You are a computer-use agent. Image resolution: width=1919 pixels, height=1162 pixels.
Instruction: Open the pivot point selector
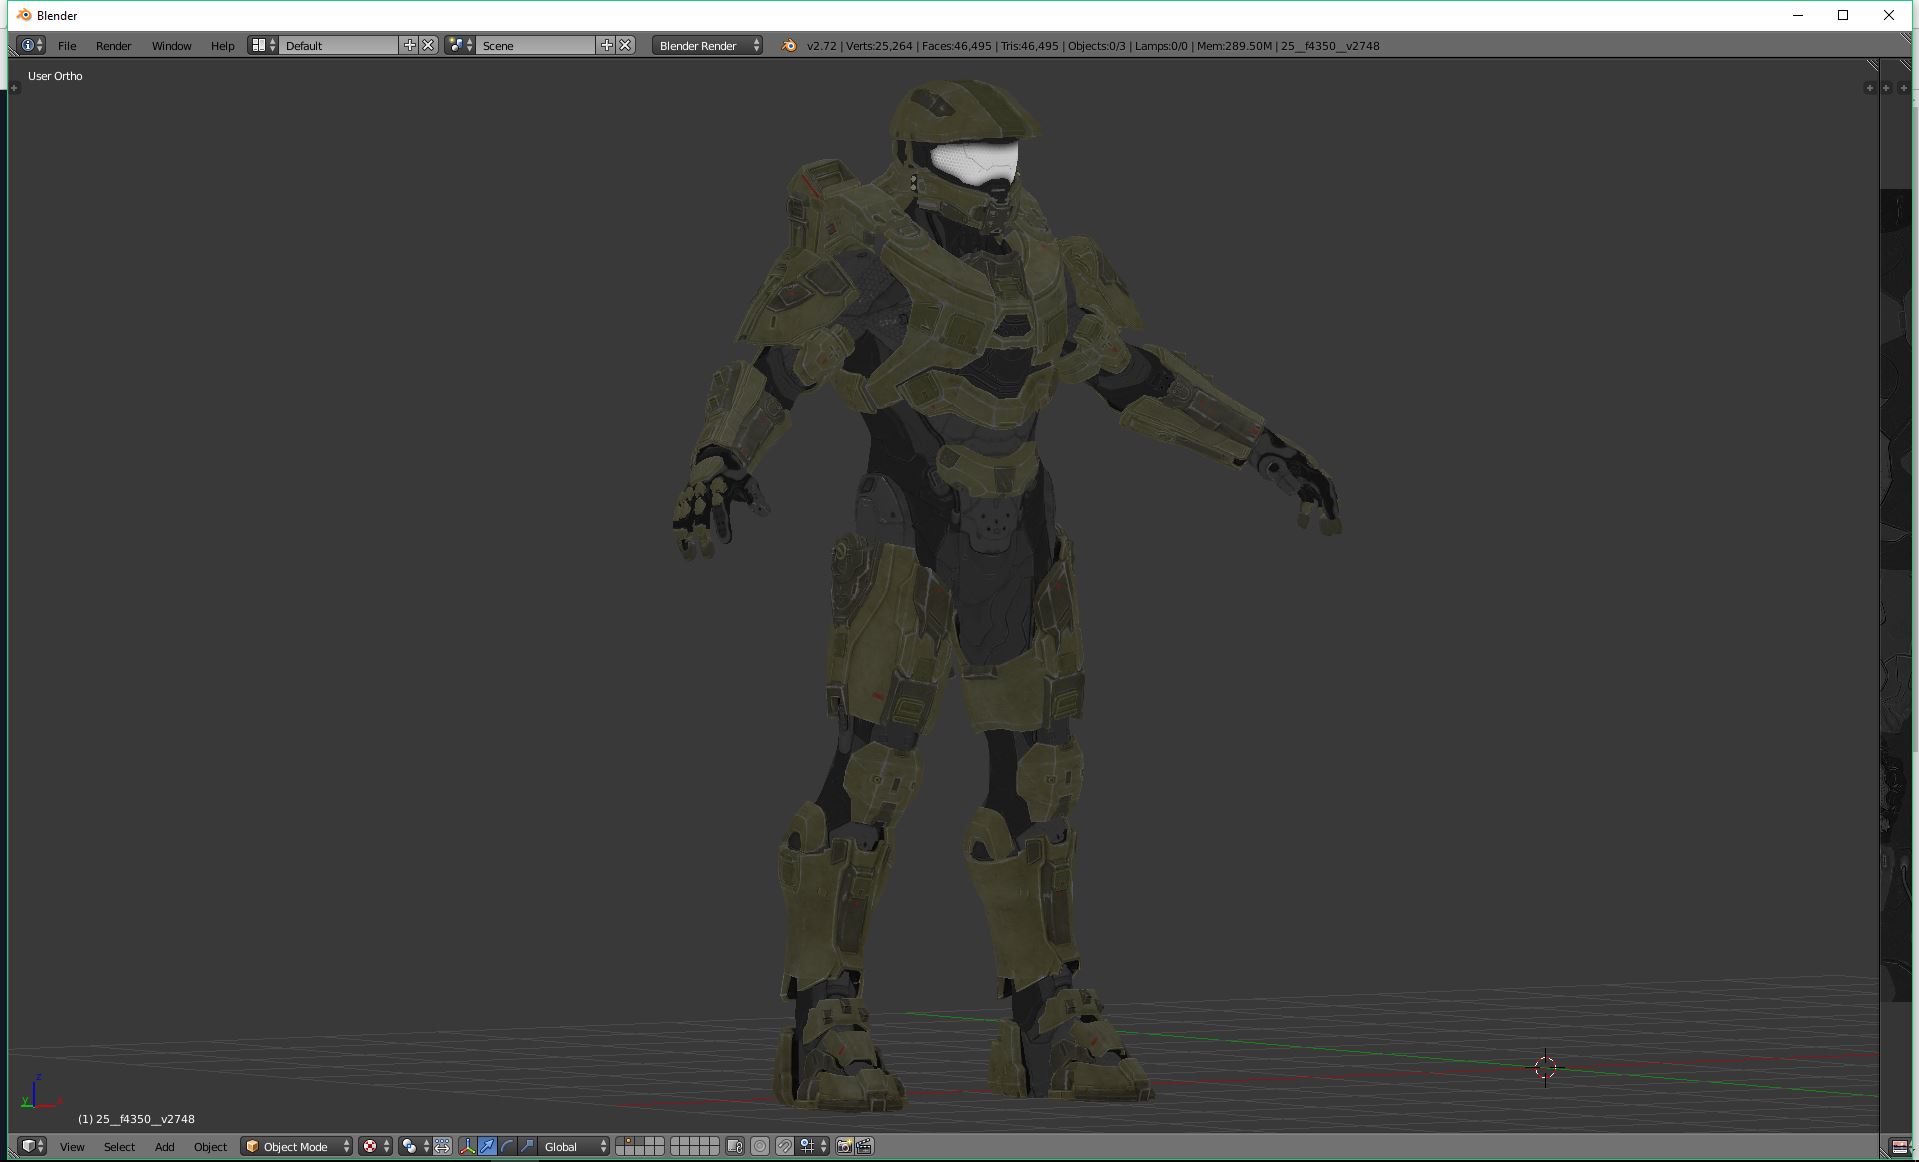tap(415, 1146)
